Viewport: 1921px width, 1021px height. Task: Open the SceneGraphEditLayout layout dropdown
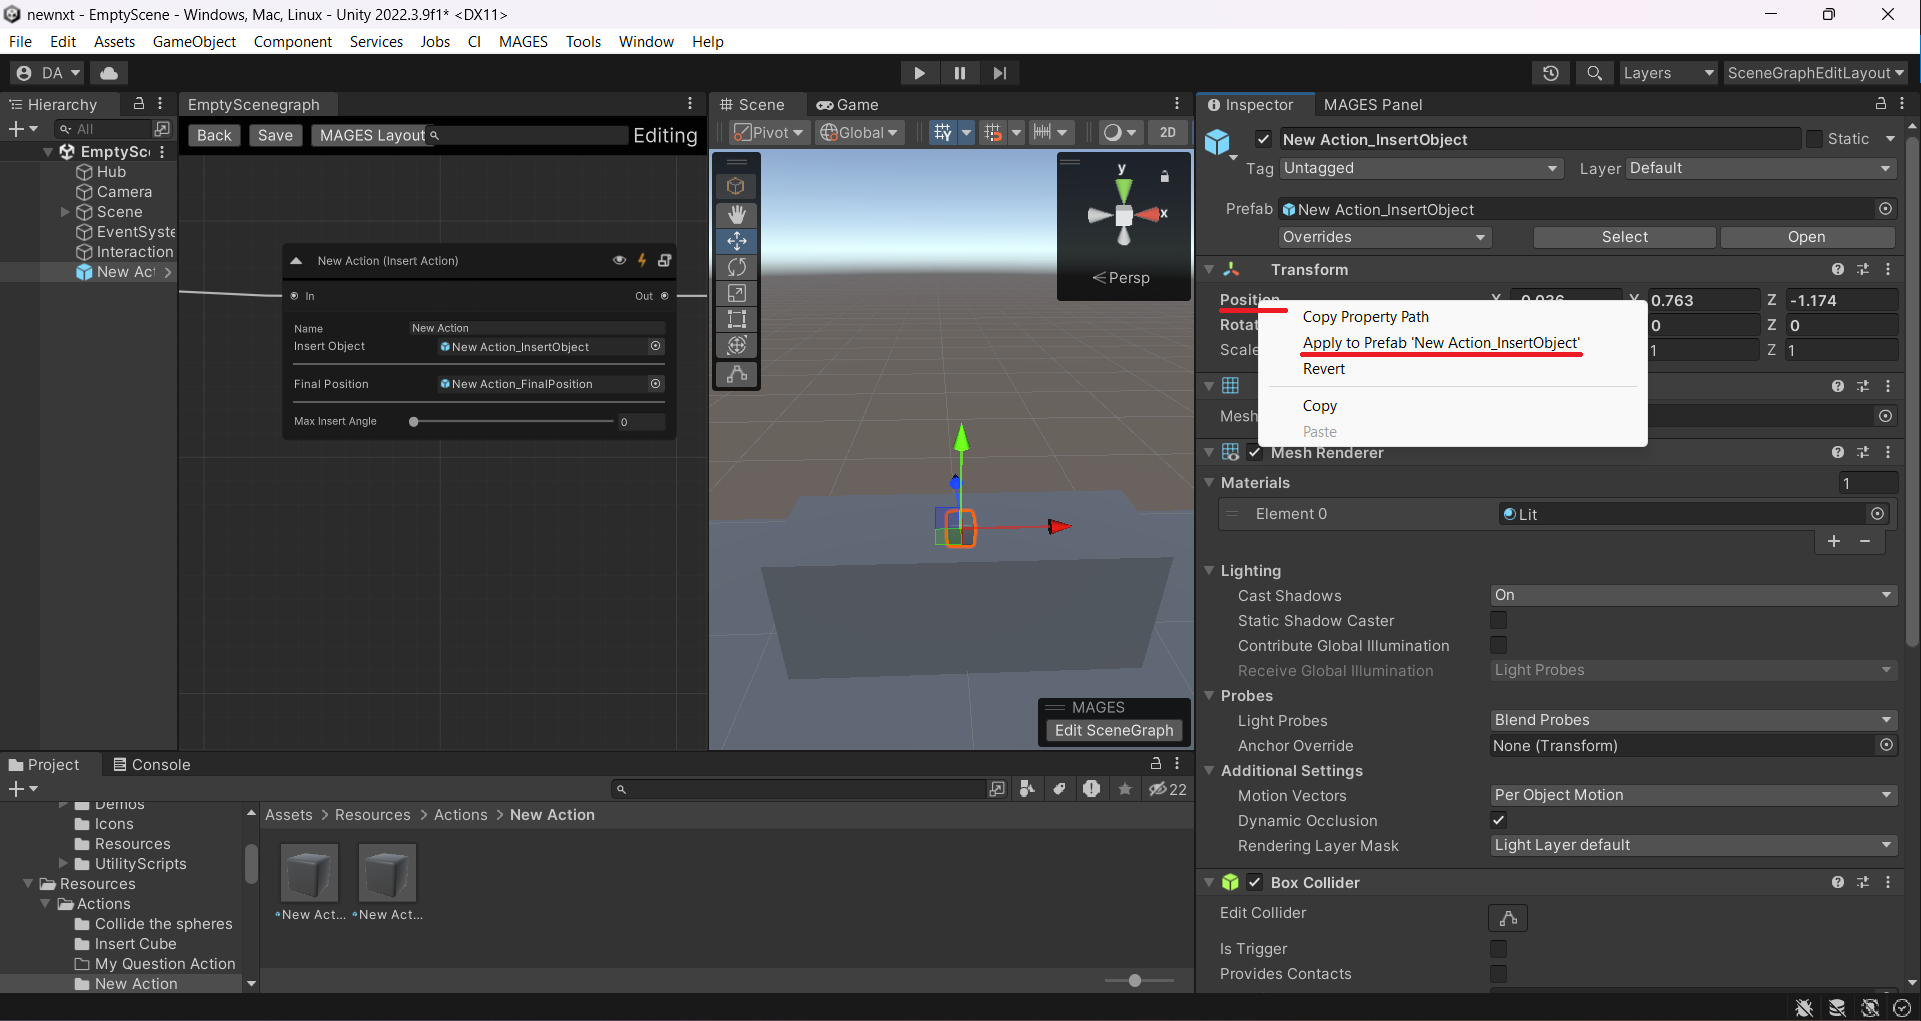(1815, 73)
